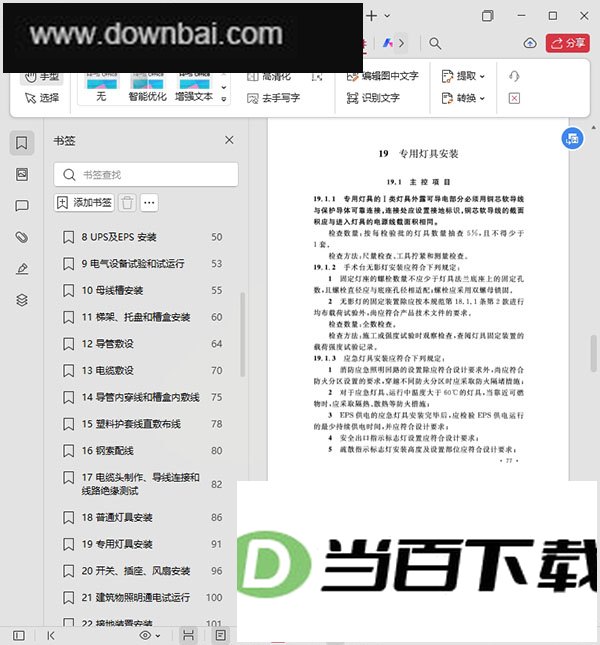Screen dimensions: 600x645
Task: Open the attachments paperclip icon in sidebar
Action: point(22,237)
